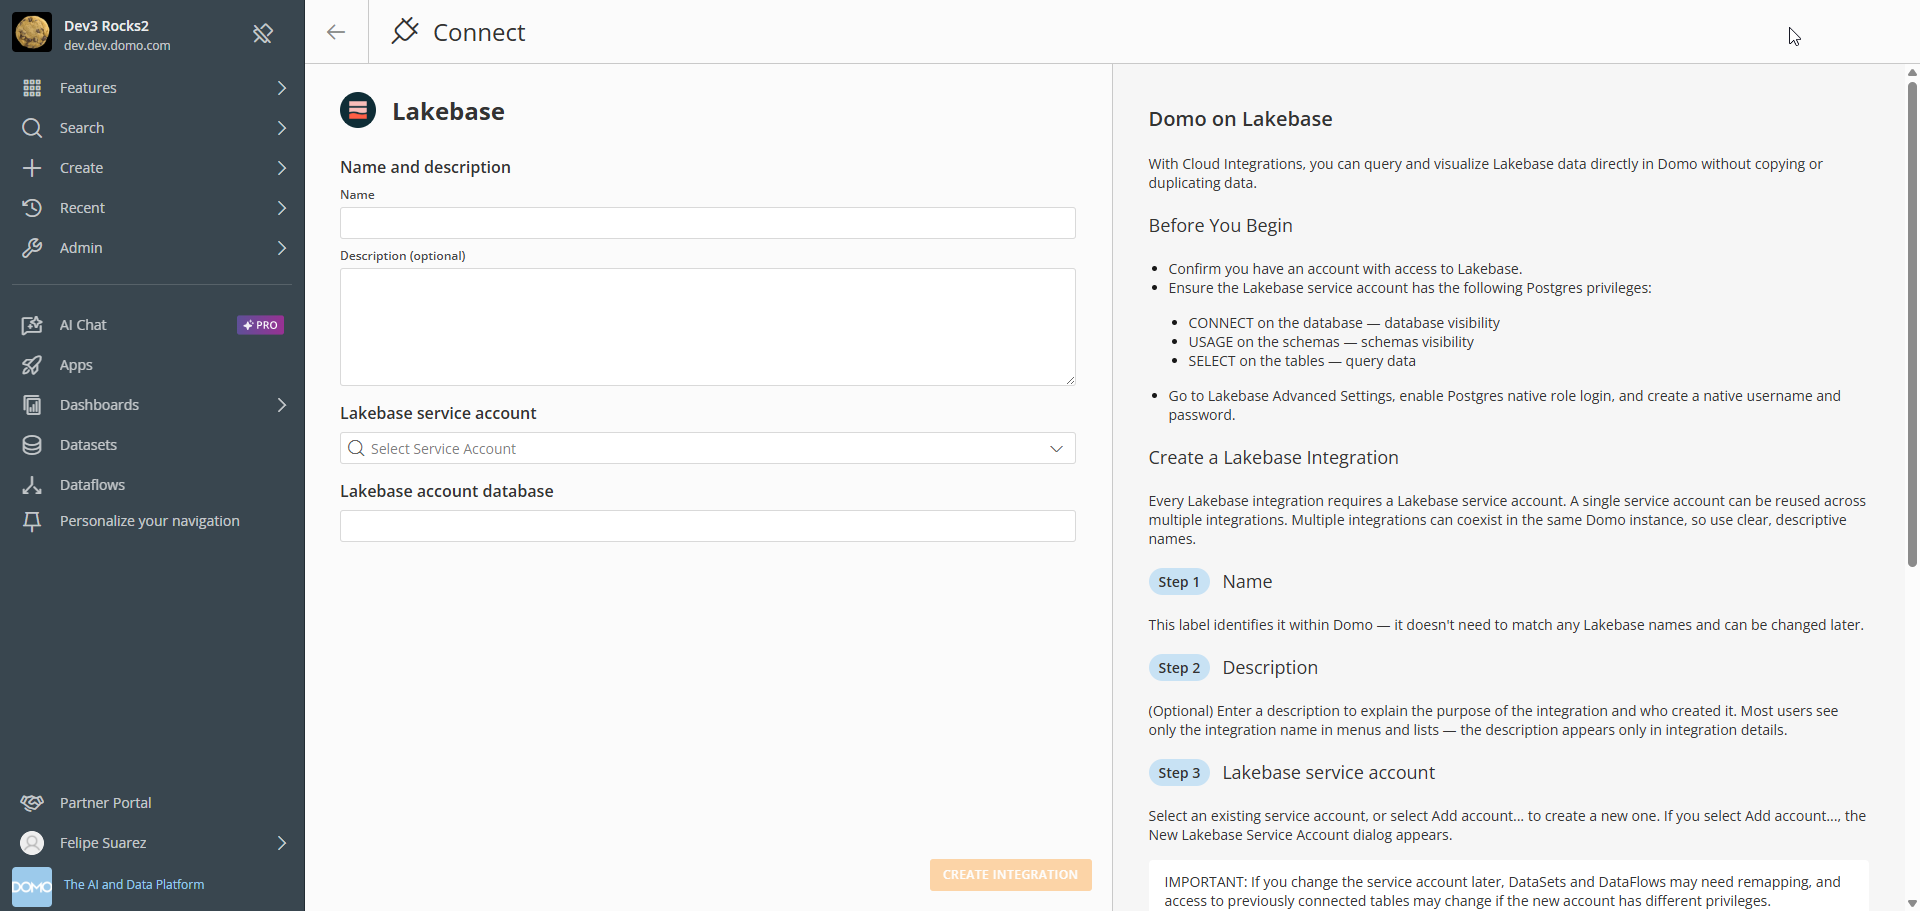Click the 'Name and description' section heading
The width and height of the screenshot is (1920, 911).
click(425, 167)
